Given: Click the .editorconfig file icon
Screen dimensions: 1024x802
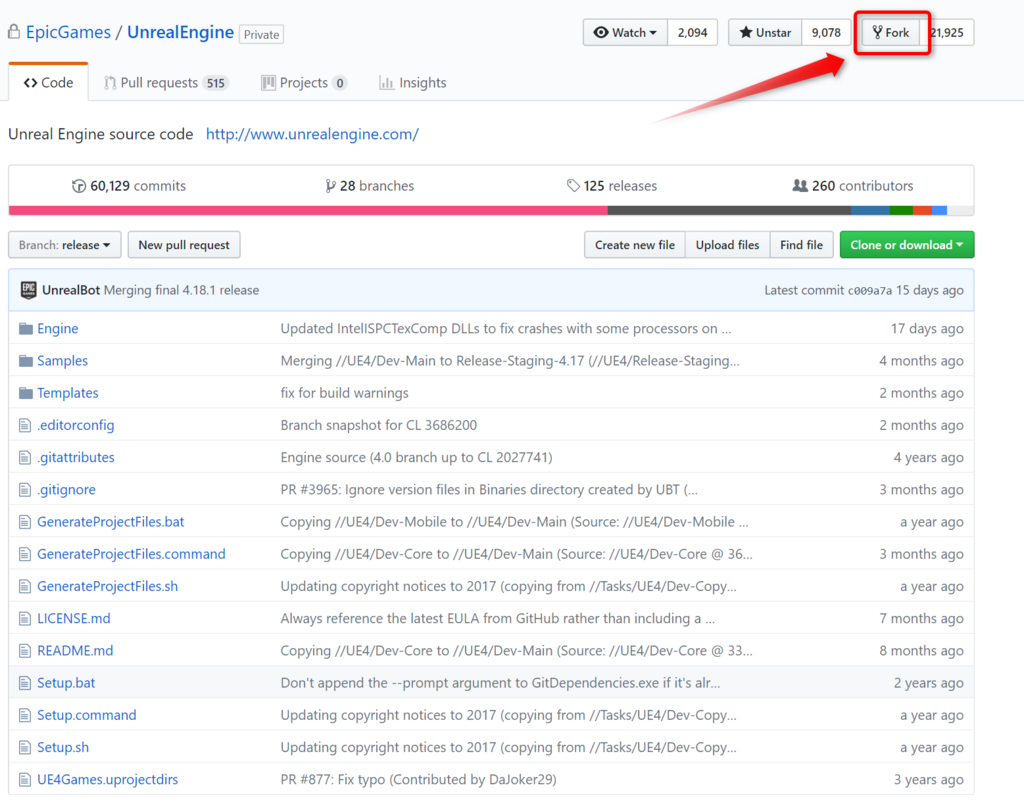Looking at the screenshot, I should (25, 425).
